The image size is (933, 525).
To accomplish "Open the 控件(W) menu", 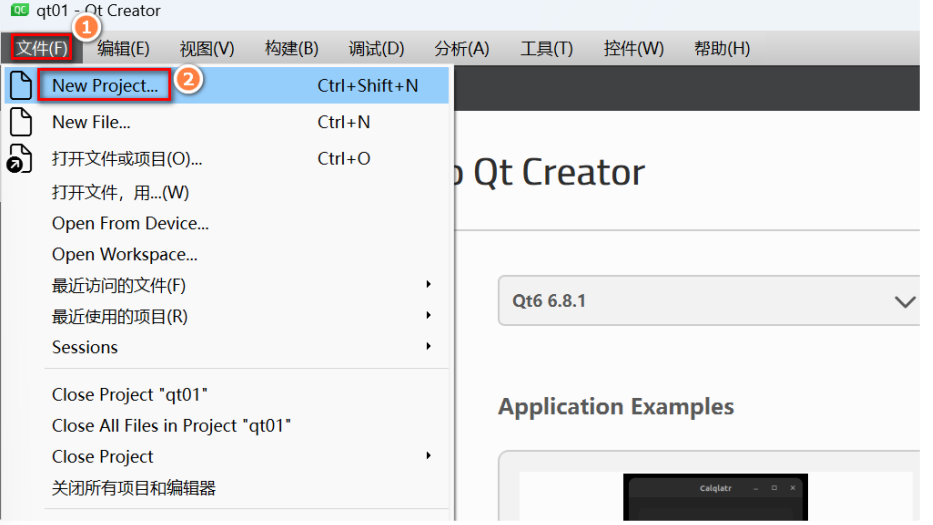I will pyautogui.click(x=633, y=48).
